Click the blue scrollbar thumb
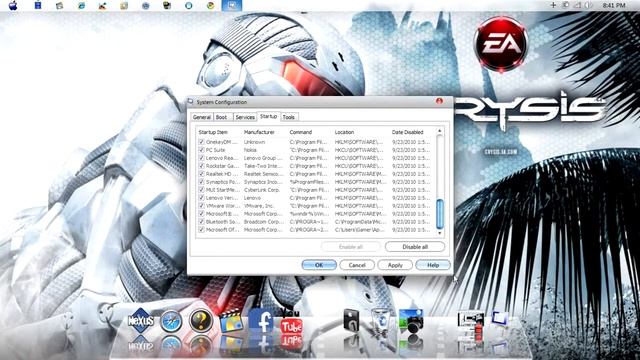 440,214
